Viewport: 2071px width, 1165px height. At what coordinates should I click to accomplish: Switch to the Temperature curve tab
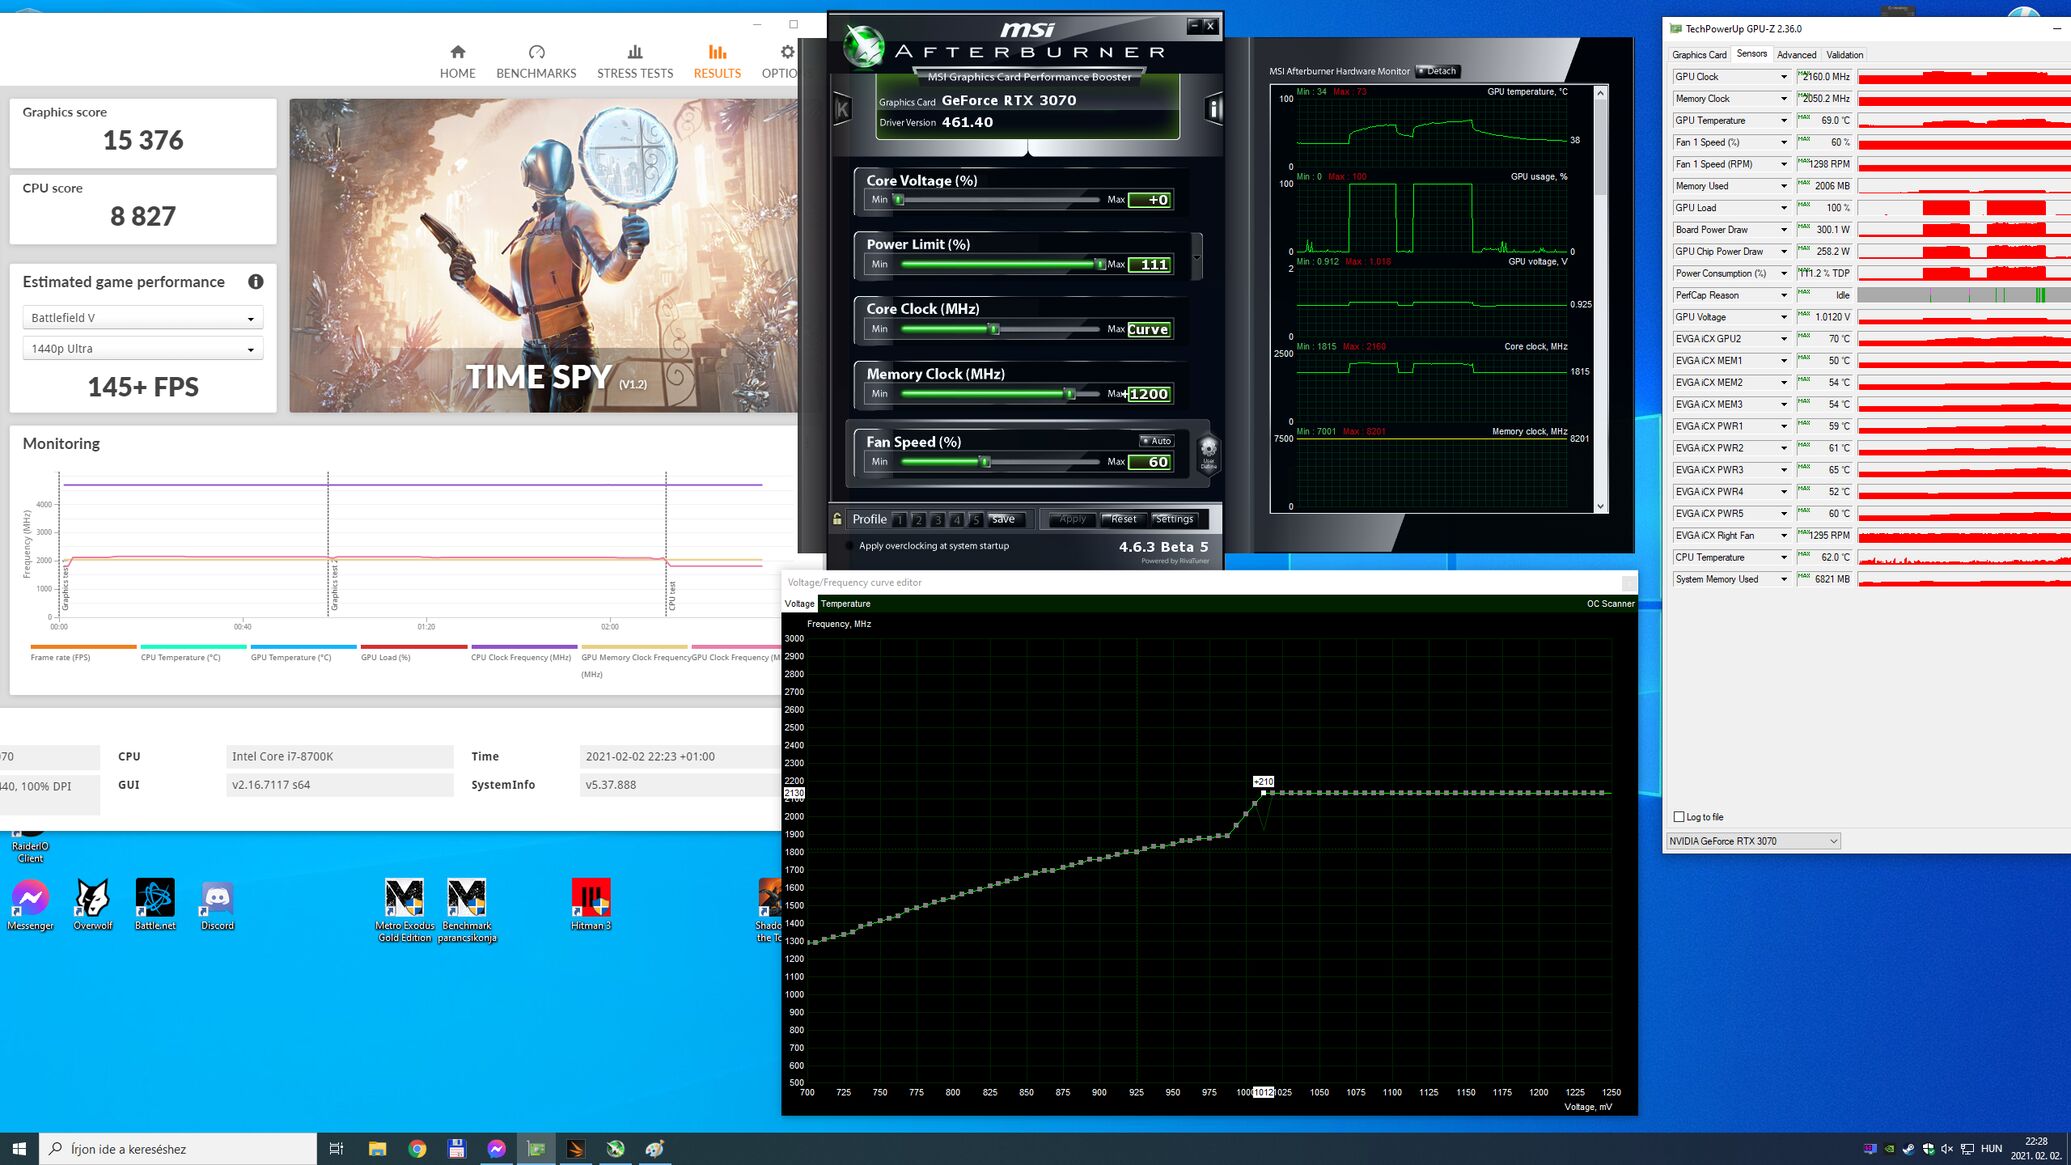tap(845, 604)
